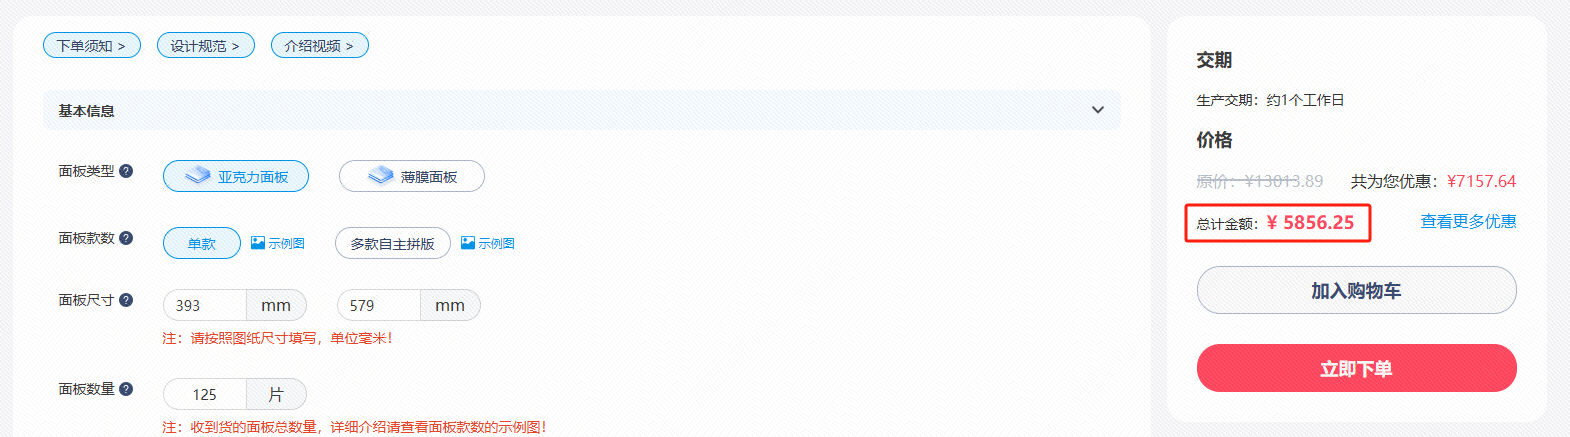
Task: Focus quantity field showing 125
Action: coord(205,394)
